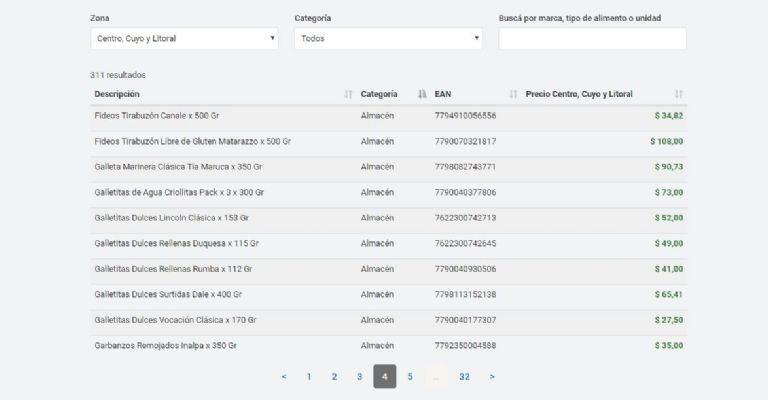Viewport: 768px width, 400px height.
Task: Click Garbanzos Remojados Inalpa row
Action: coord(165,345)
